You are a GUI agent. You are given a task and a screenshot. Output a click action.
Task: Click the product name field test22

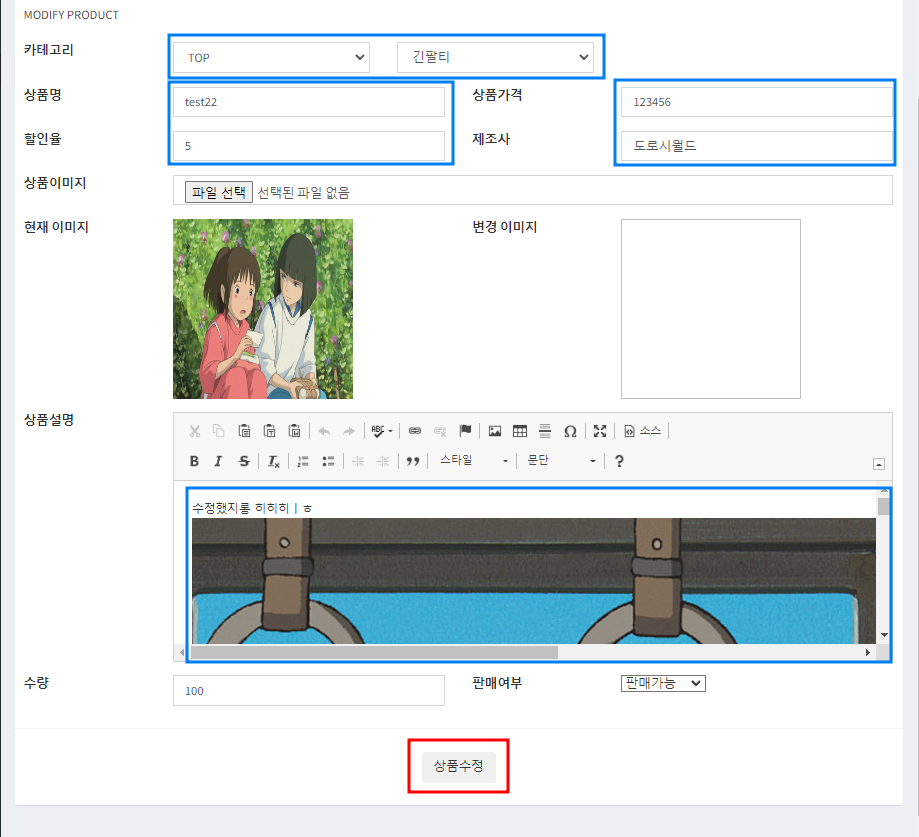coord(309,102)
